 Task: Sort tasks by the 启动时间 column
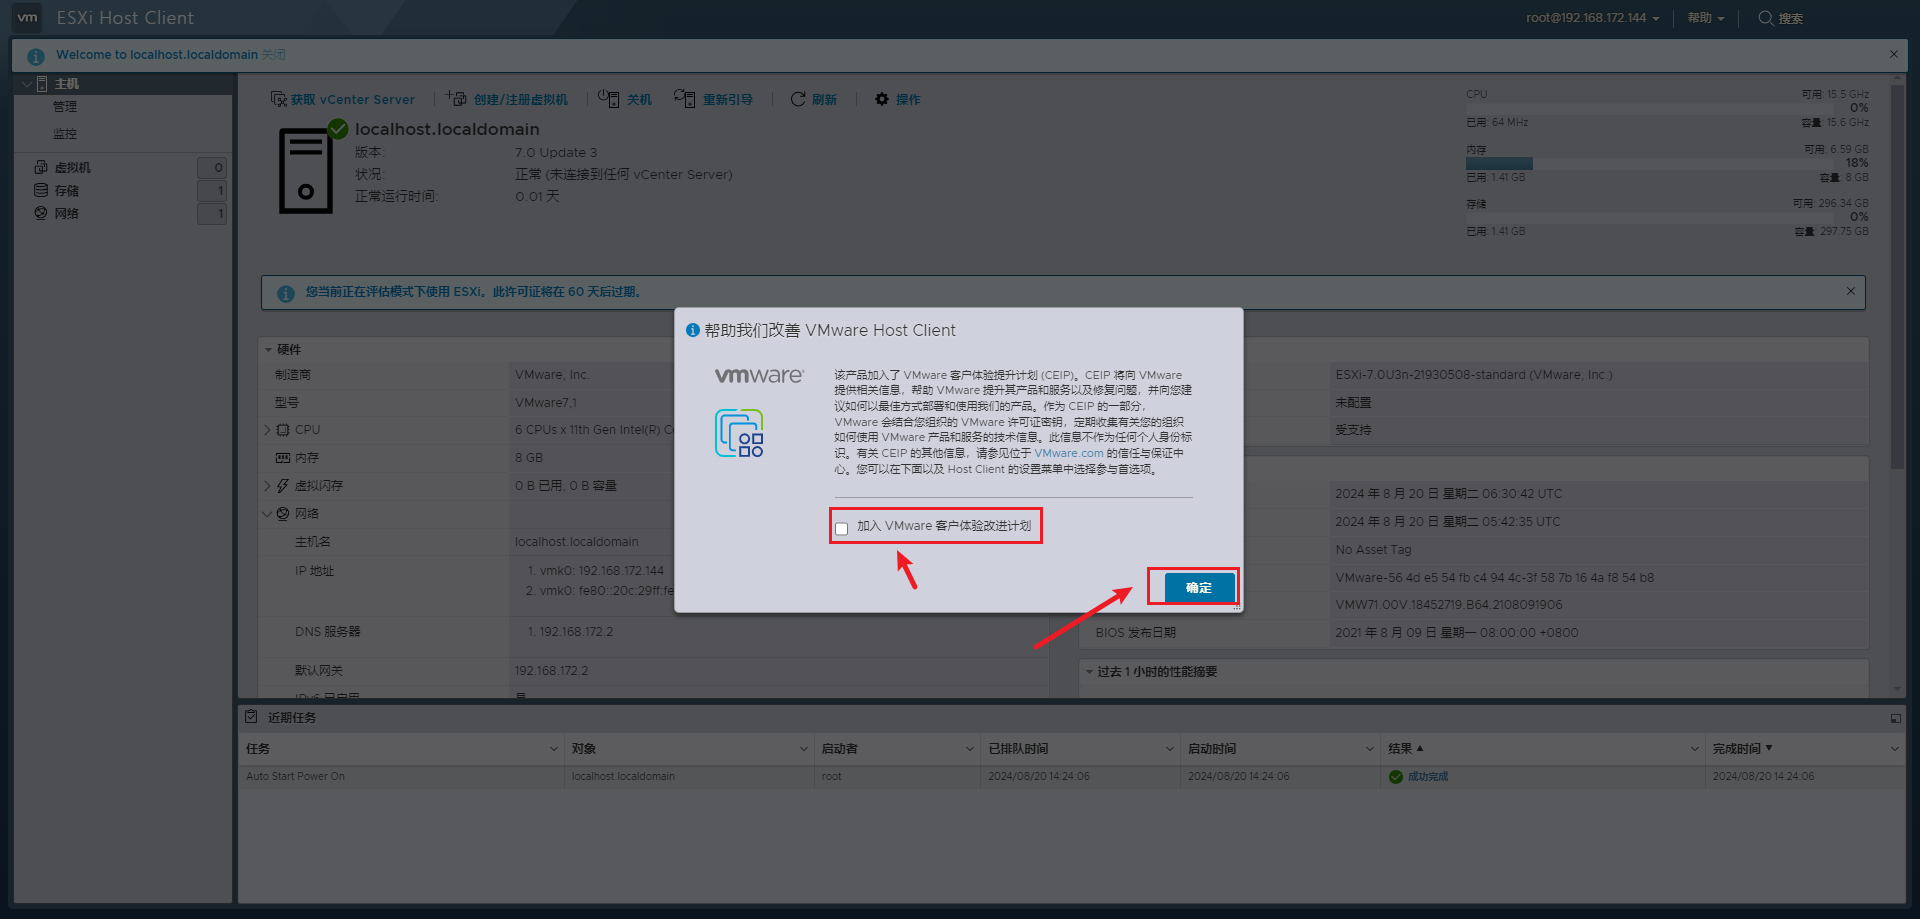pyautogui.click(x=1280, y=749)
